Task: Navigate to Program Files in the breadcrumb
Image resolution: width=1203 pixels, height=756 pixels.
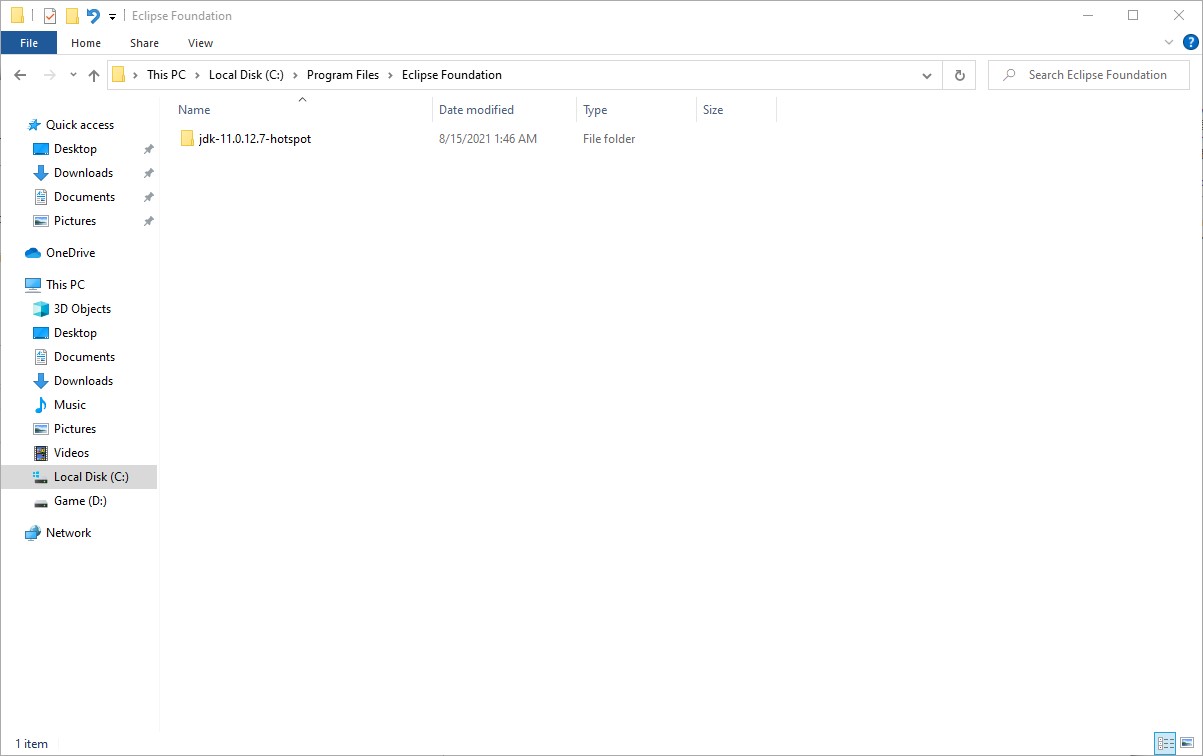Action: pos(343,75)
